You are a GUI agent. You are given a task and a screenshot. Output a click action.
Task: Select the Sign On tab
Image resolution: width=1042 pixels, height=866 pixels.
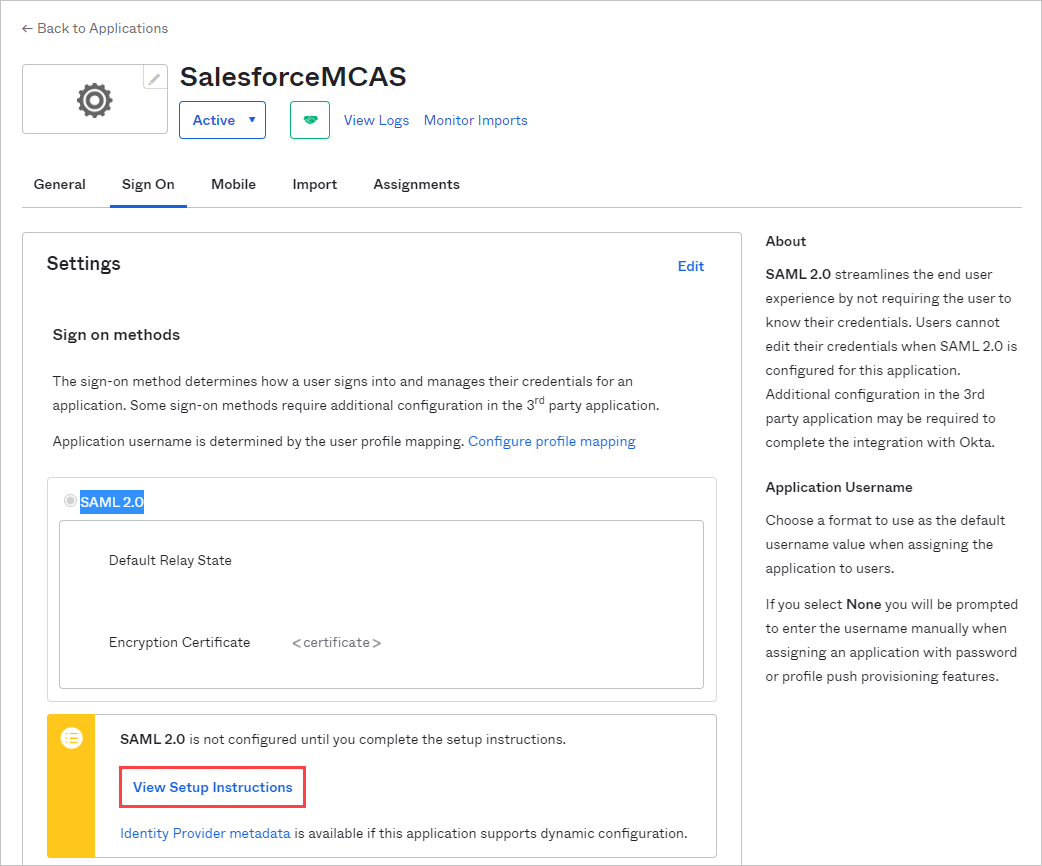coord(148,184)
